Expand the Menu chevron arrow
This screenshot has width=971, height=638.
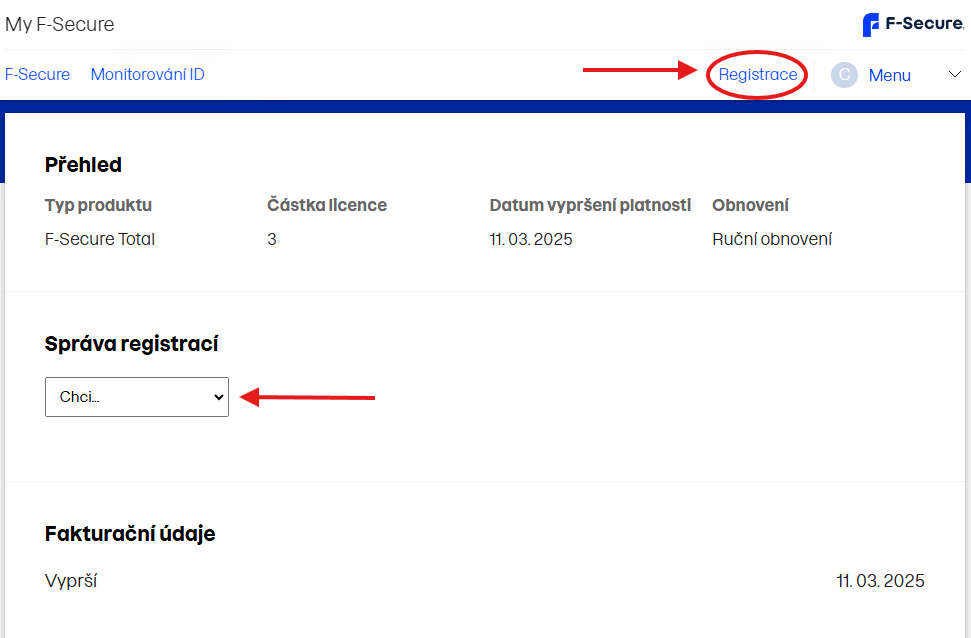tap(954, 74)
